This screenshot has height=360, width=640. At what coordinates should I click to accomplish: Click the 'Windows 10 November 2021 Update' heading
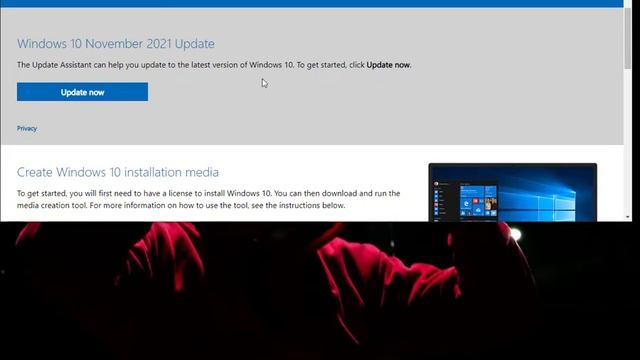(x=116, y=43)
